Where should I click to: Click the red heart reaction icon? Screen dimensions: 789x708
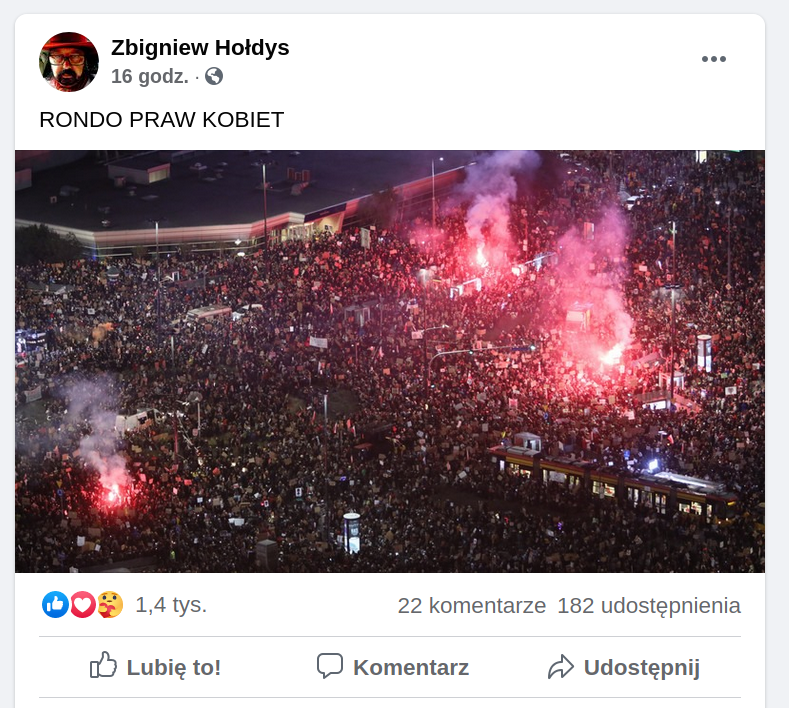83,604
